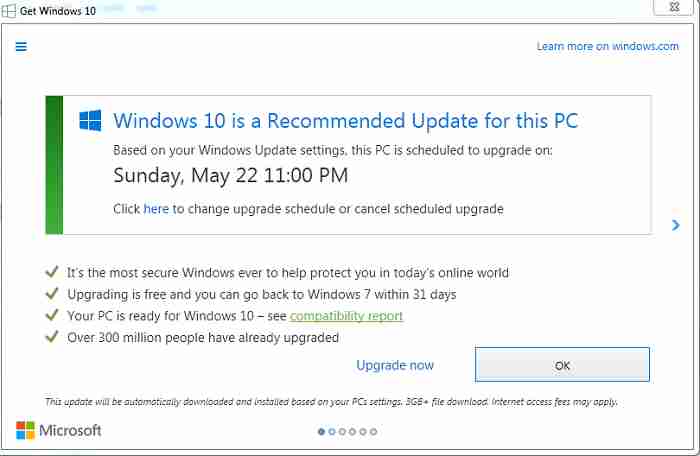Select the second page indicator dot

[x=332, y=432]
